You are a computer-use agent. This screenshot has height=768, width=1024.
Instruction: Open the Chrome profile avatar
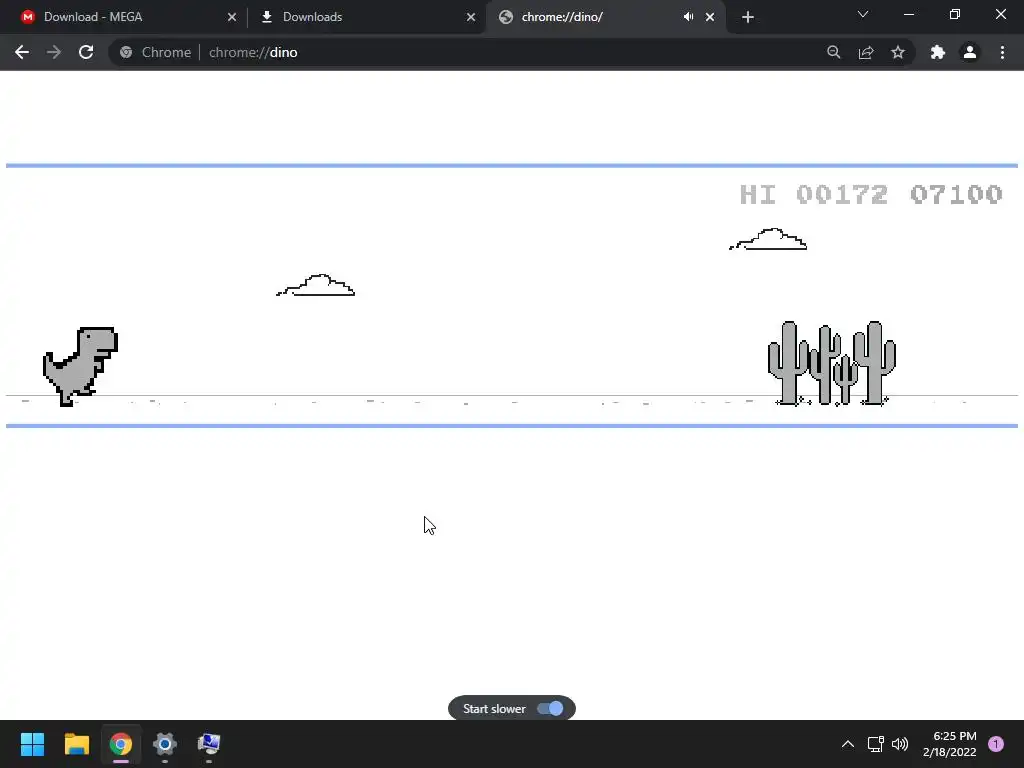[970, 52]
